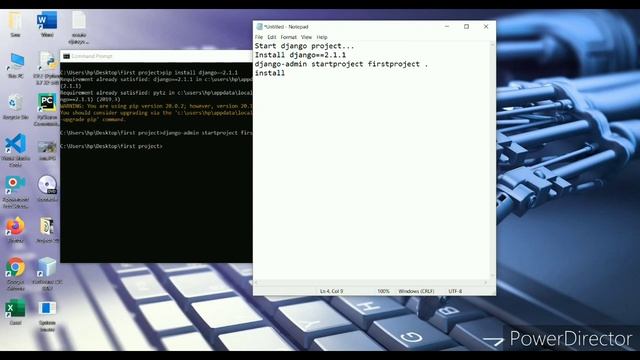This screenshot has width=640, height=360.
Task: Launch Excel from the desktop
Action: (x=15, y=309)
